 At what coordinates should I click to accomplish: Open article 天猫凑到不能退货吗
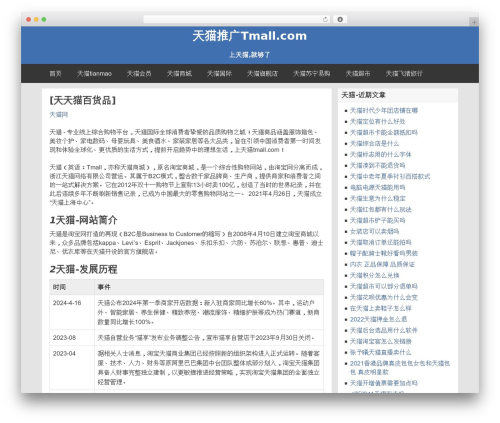click(x=378, y=165)
